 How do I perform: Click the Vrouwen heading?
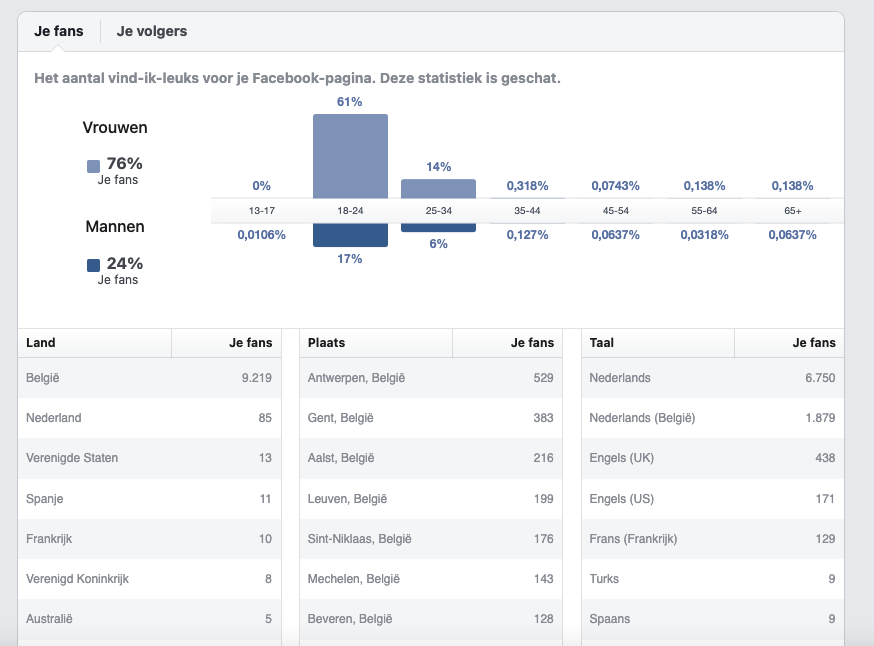[x=115, y=128]
